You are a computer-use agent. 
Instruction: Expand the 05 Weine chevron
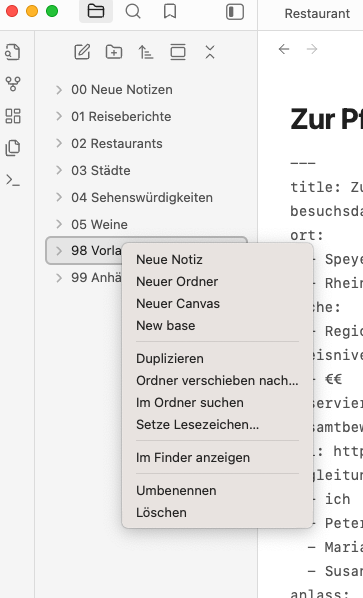pyautogui.click(x=59, y=224)
